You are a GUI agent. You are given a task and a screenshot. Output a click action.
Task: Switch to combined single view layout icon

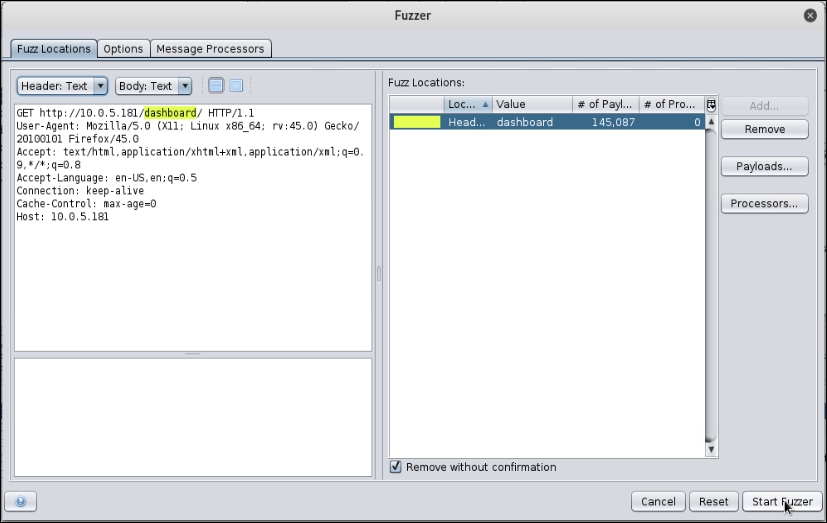click(236, 85)
